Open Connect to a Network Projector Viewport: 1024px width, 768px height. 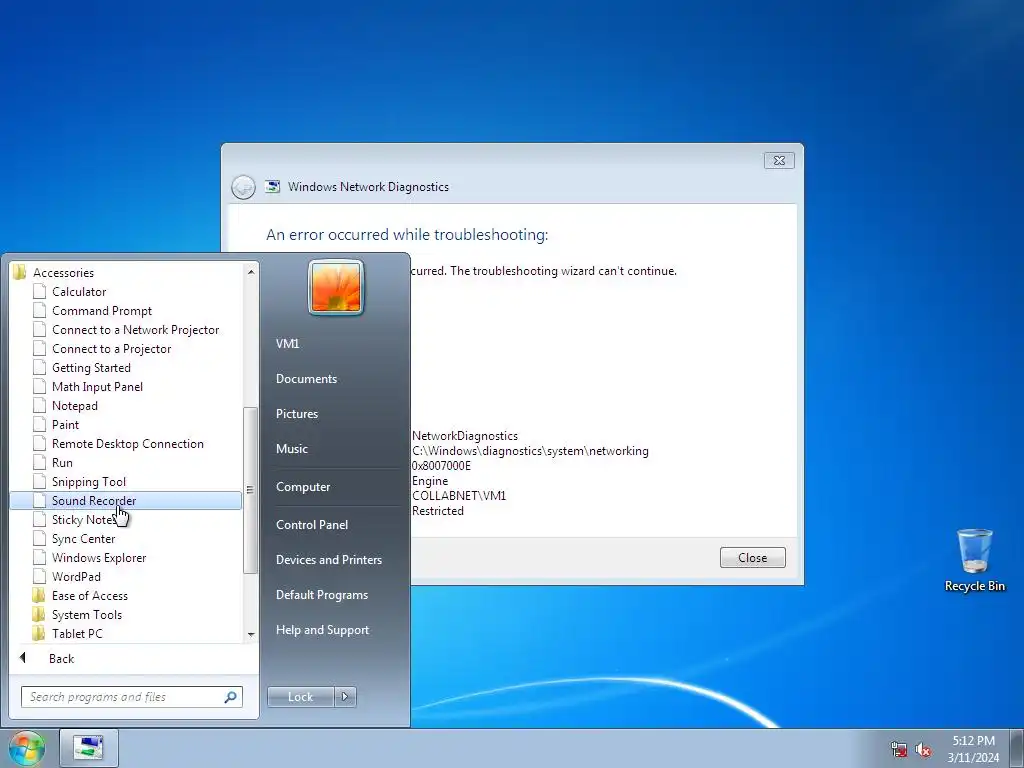tap(135, 330)
